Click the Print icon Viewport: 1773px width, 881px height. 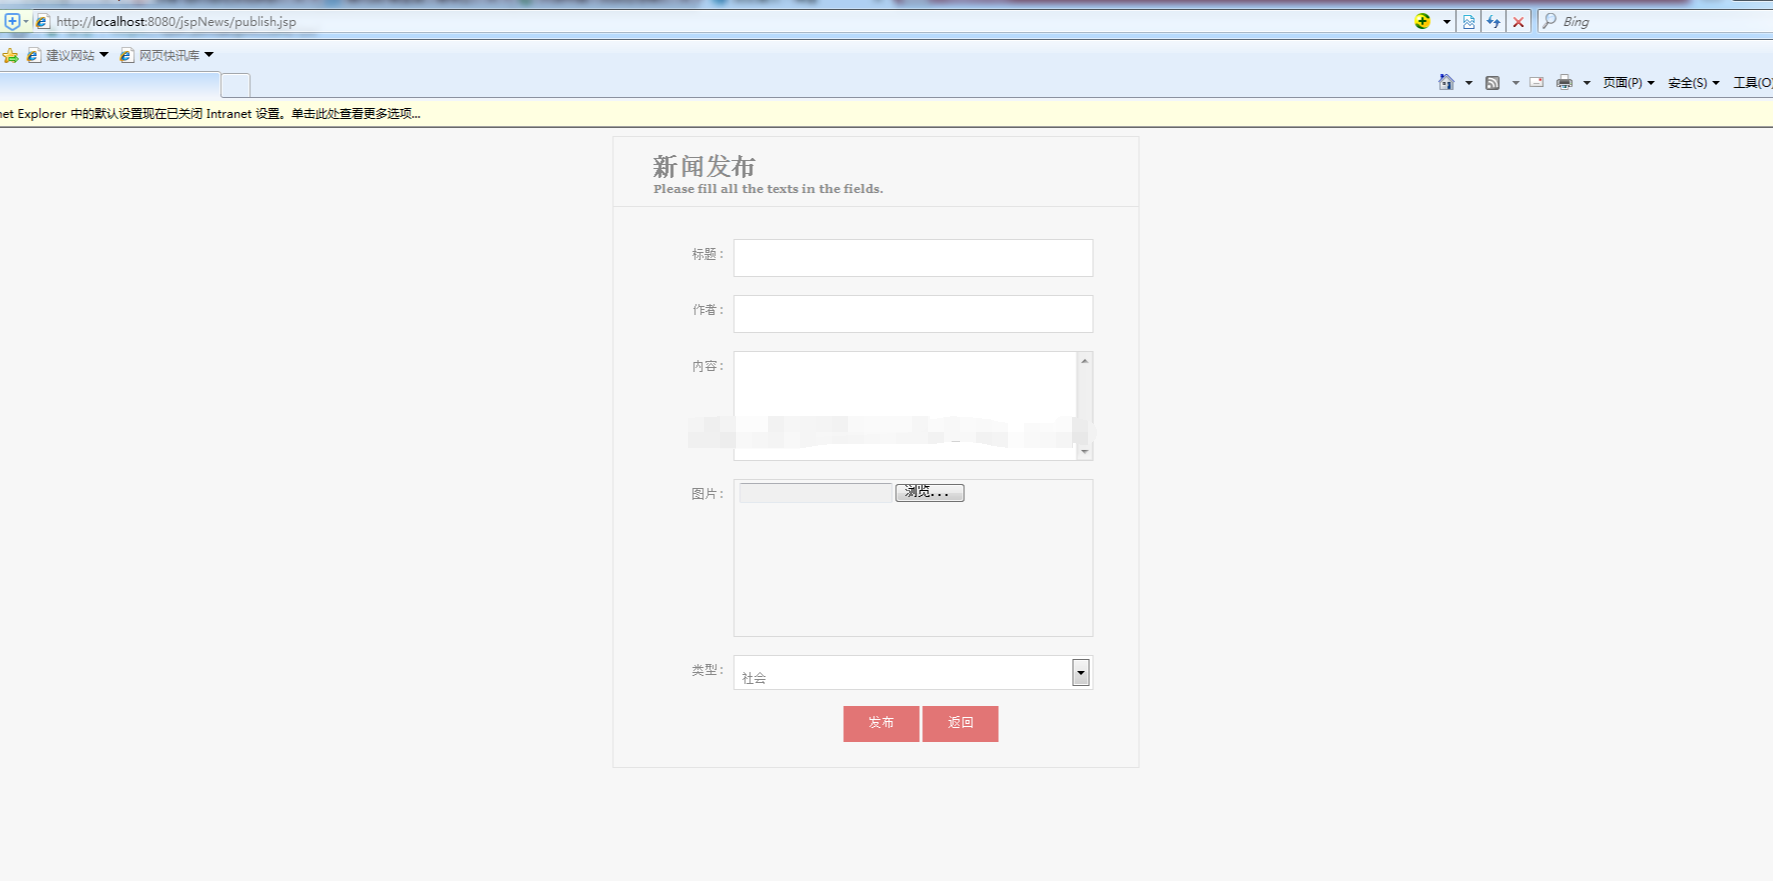[x=1564, y=82]
